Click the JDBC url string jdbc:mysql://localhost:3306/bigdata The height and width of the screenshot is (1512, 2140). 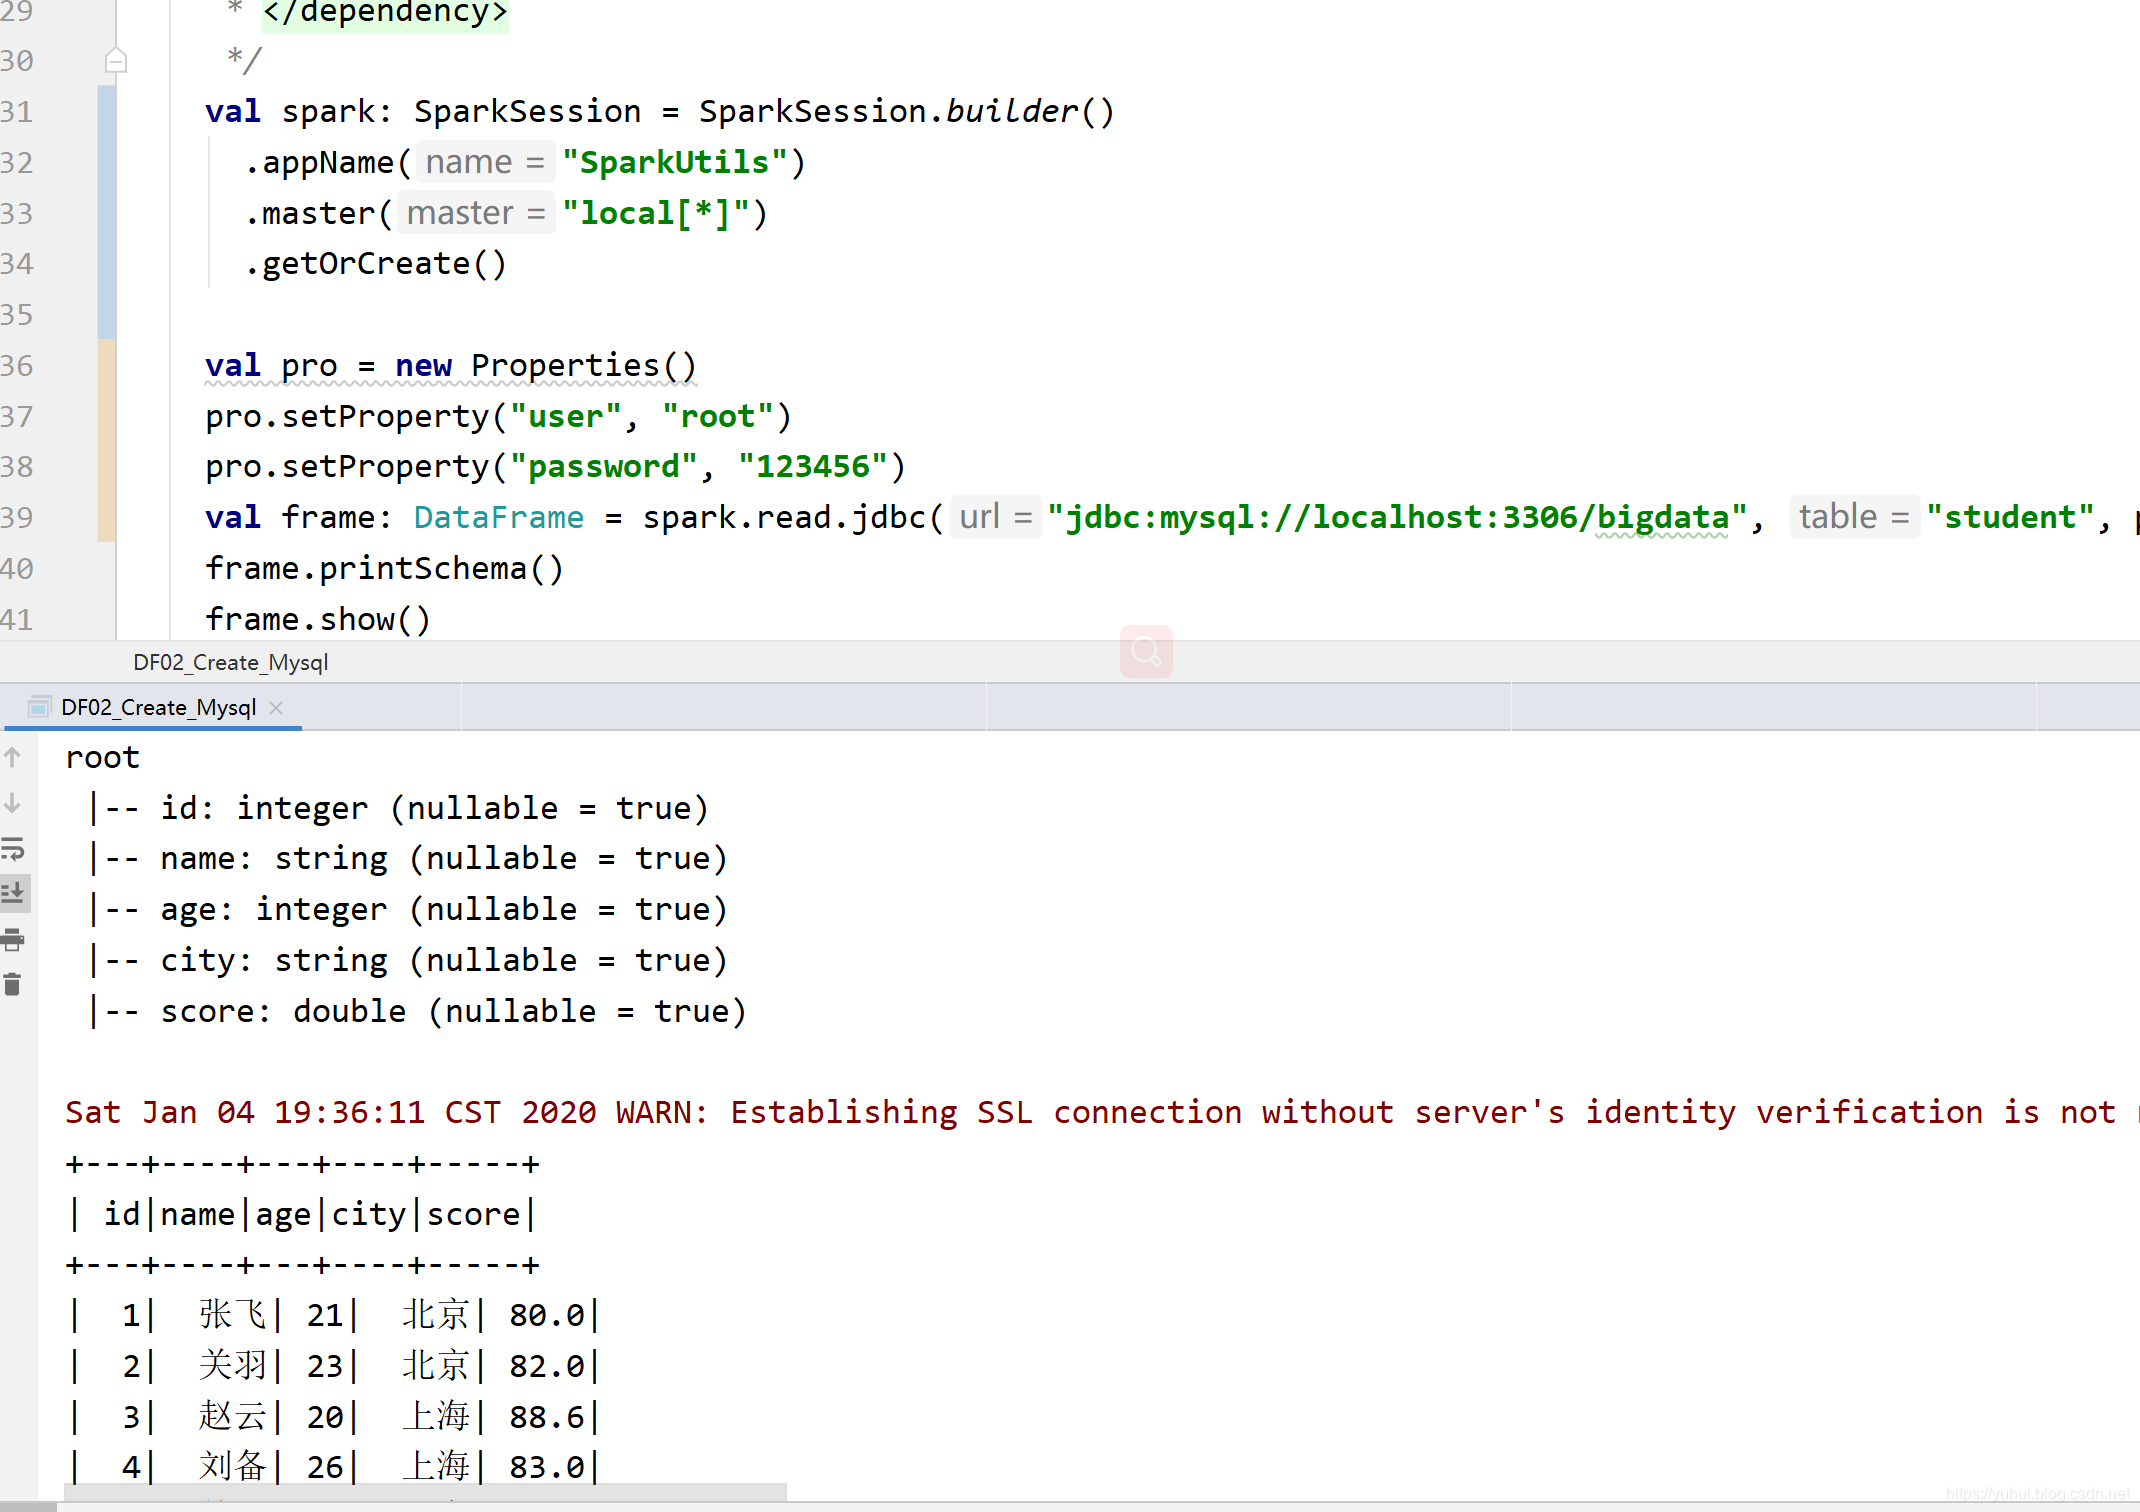click(1397, 517)
